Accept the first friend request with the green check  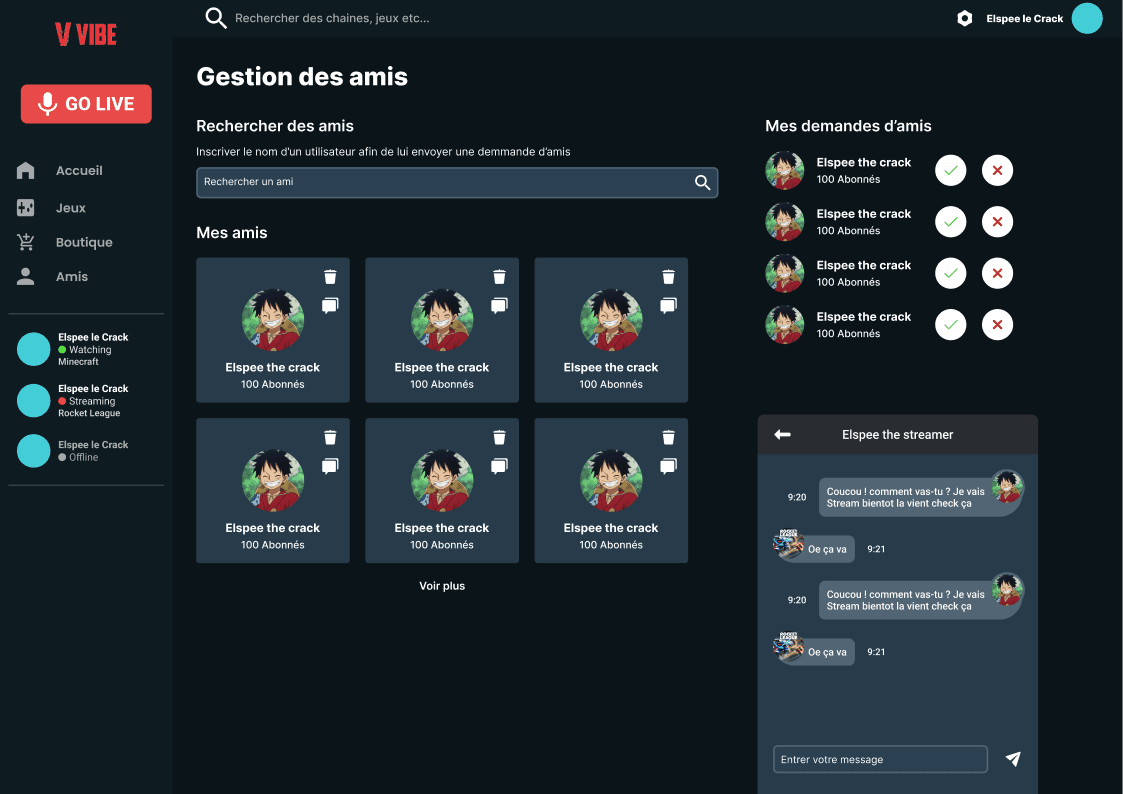[x=950, y=170]
